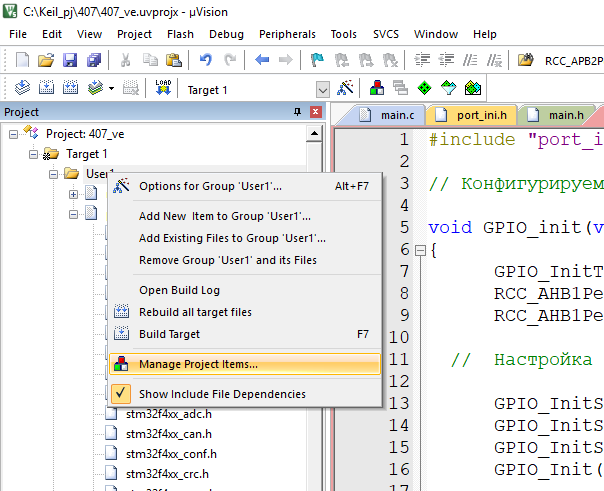
Task: Open the Debug menu
Action: [226, 34]
